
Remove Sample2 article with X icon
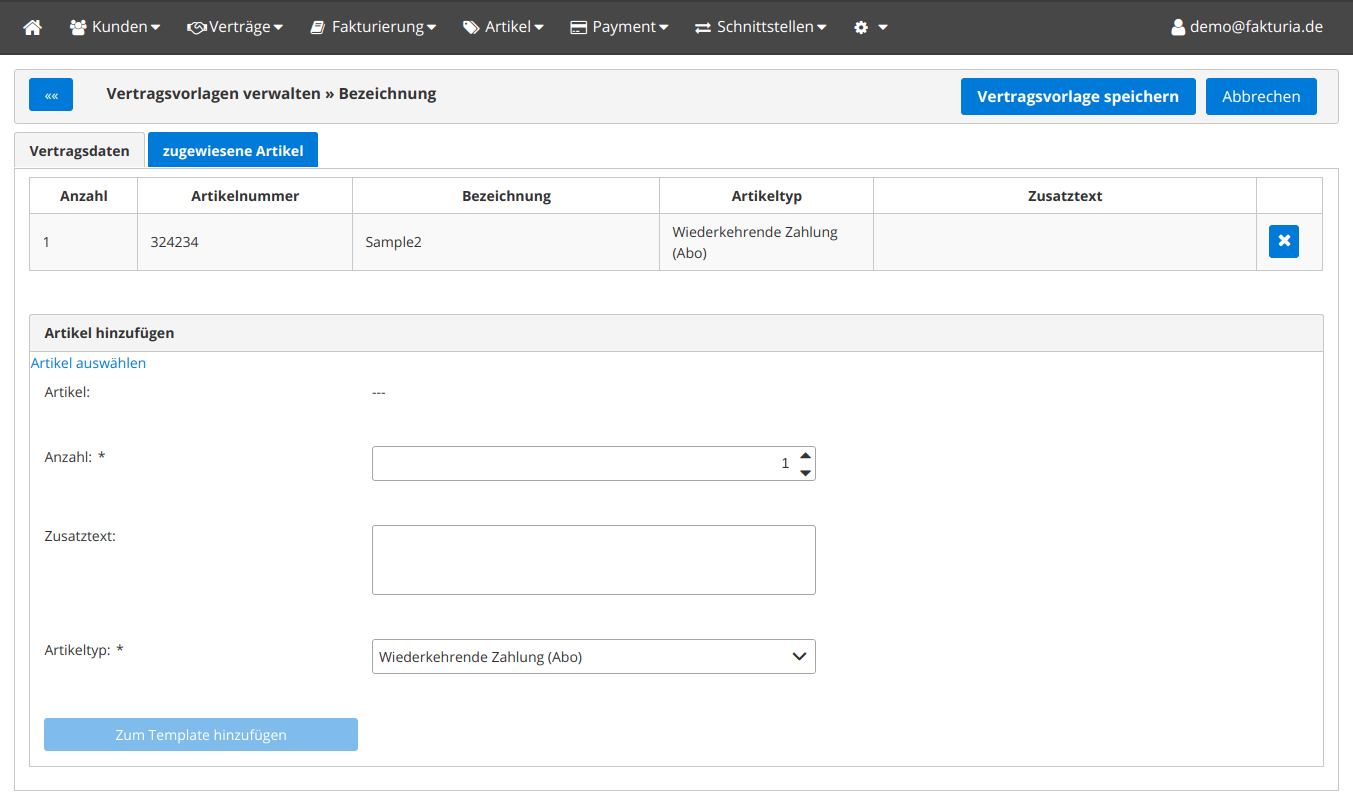[1283, 242]
